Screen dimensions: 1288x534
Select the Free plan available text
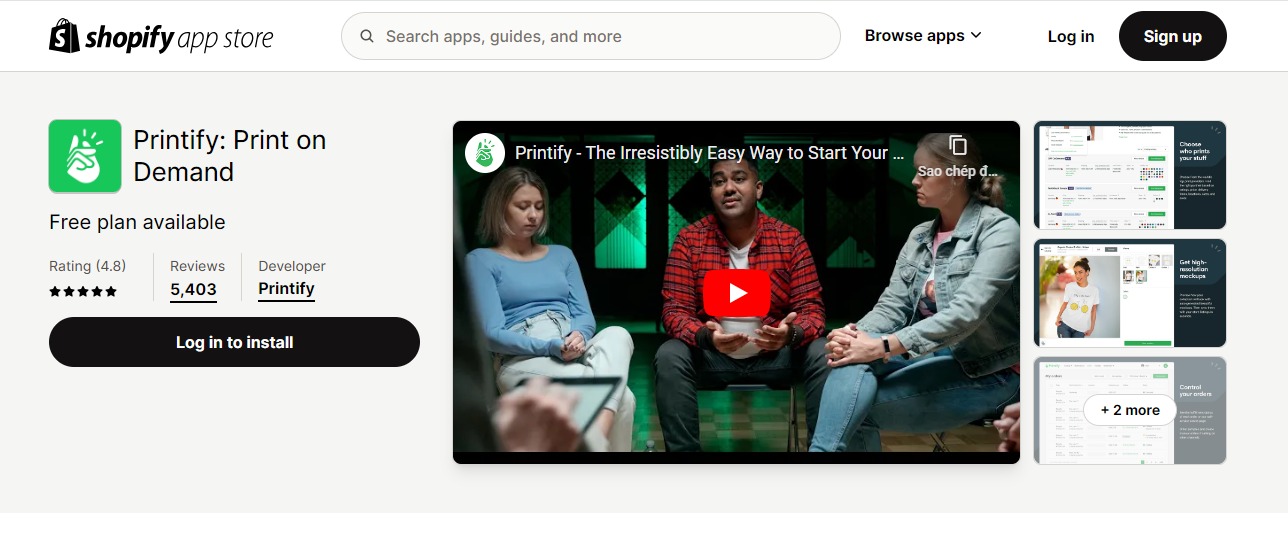coord(137,222)
